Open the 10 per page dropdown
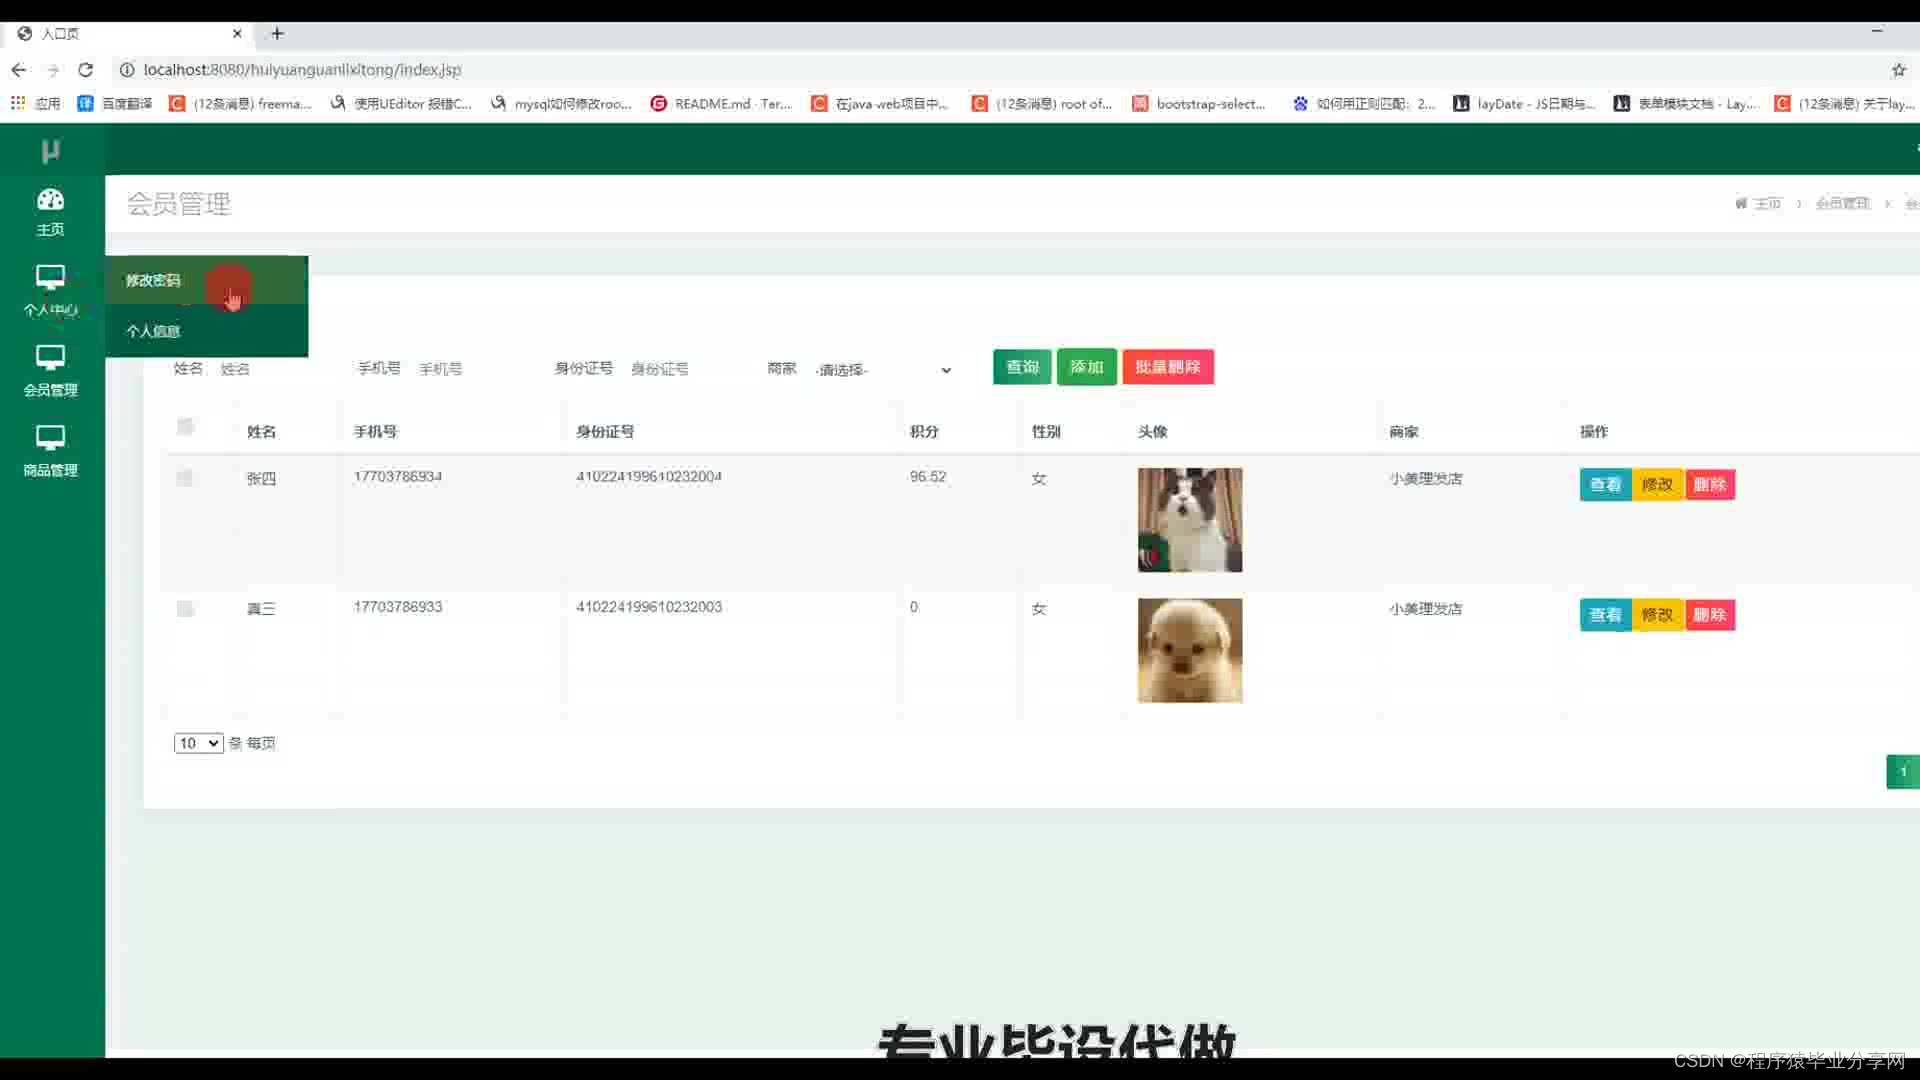1920x1080 pixels. [x=198, y=743]
